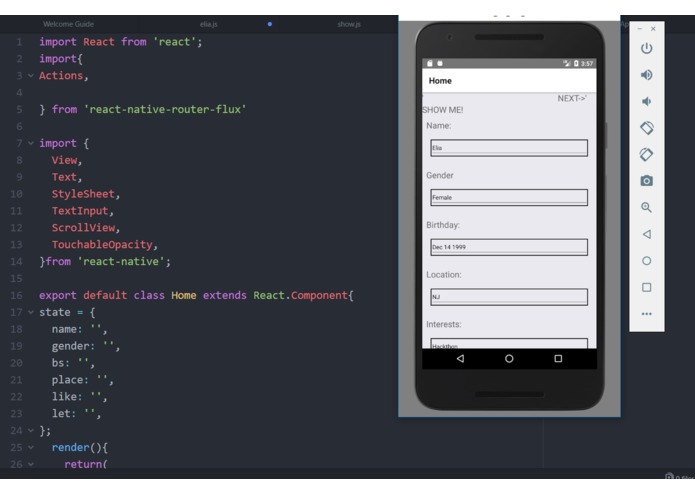Click the 'react-native-router-flux' string on line 5
Viewport: 695px width, 494px height.
pos(165,109)
